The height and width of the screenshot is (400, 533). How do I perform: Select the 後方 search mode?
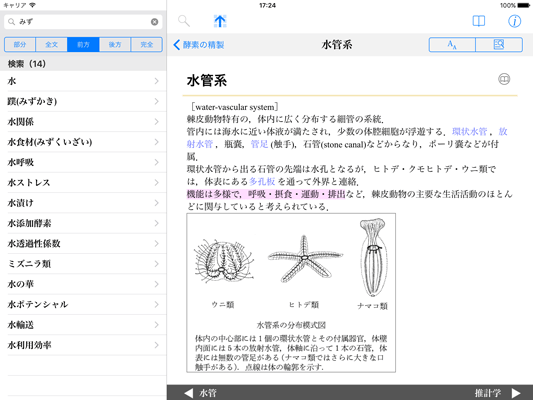click(x=115, y=45)
